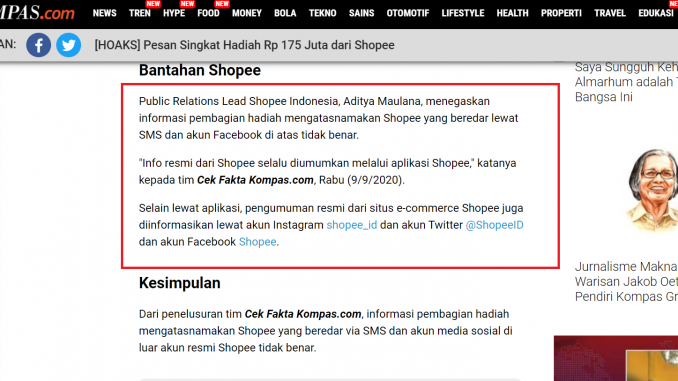Open the OTOMOTIF menu item
The height and width of the screenshot is (381, 678).
pyautogui.click(x=408, y=13)
